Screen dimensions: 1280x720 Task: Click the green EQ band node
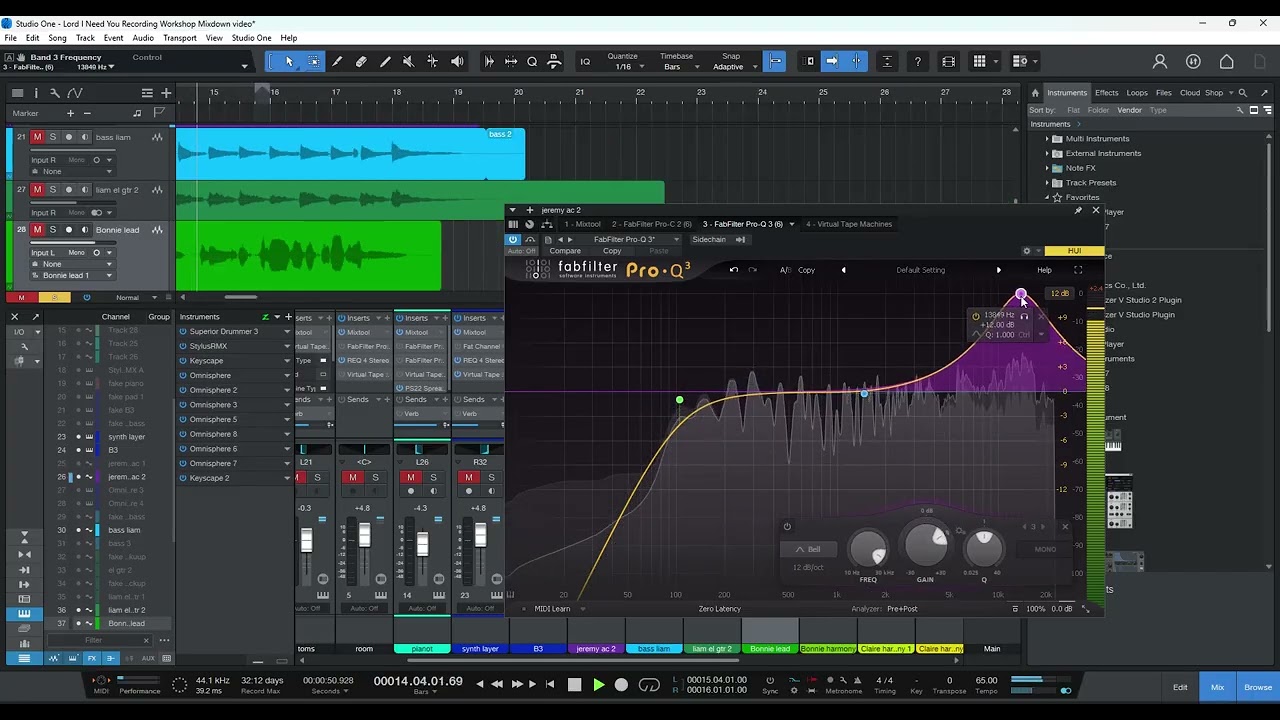click(x=680, y=401)
